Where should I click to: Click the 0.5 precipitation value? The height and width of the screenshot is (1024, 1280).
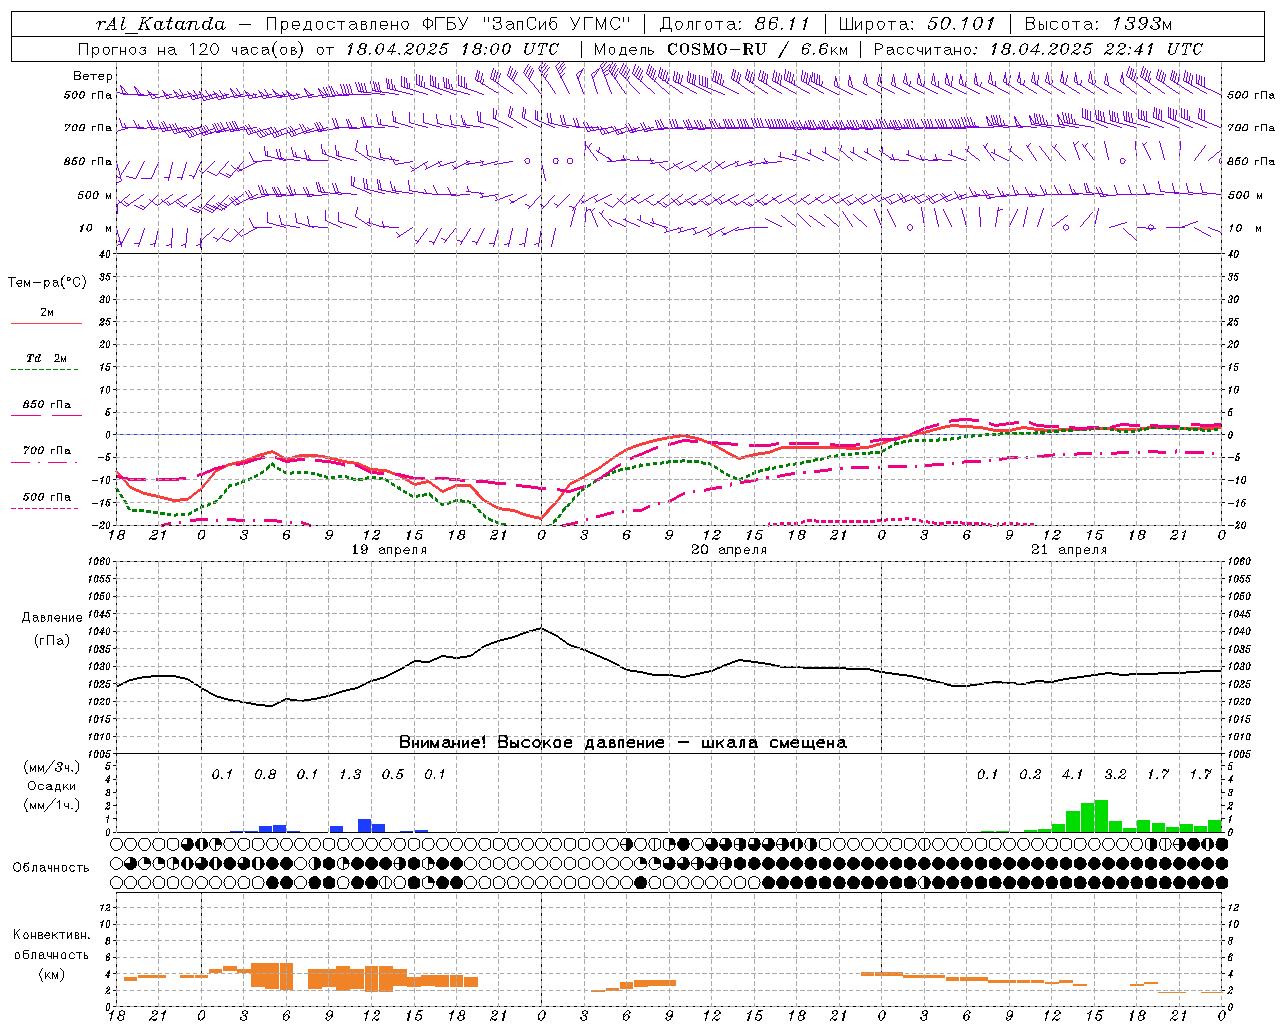[393, 774]
